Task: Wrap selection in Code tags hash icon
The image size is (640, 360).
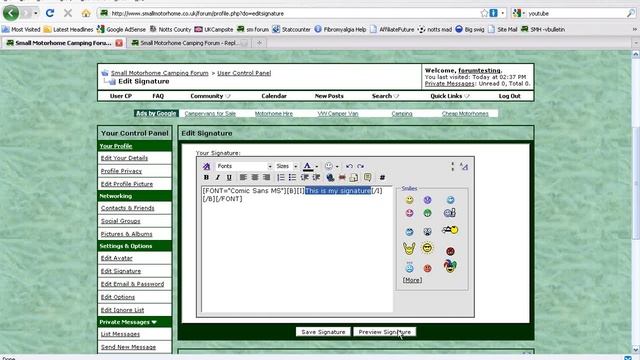Action: pyautogui.click(x=382, y=177)
